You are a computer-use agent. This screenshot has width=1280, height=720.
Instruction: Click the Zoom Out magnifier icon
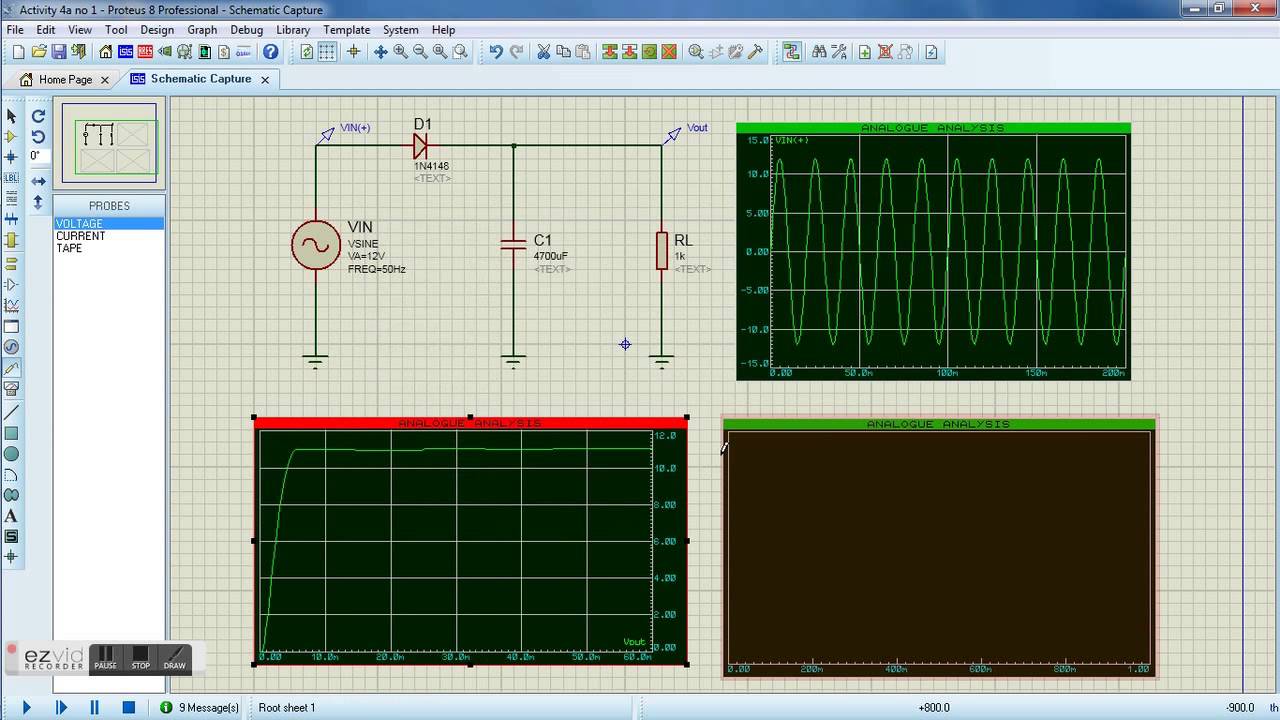tap(420, 52)
